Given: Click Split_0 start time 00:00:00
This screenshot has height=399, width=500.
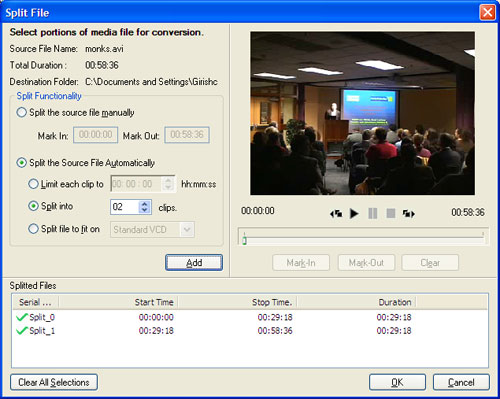Looking at the screenshot, I should tap(156, 317).
